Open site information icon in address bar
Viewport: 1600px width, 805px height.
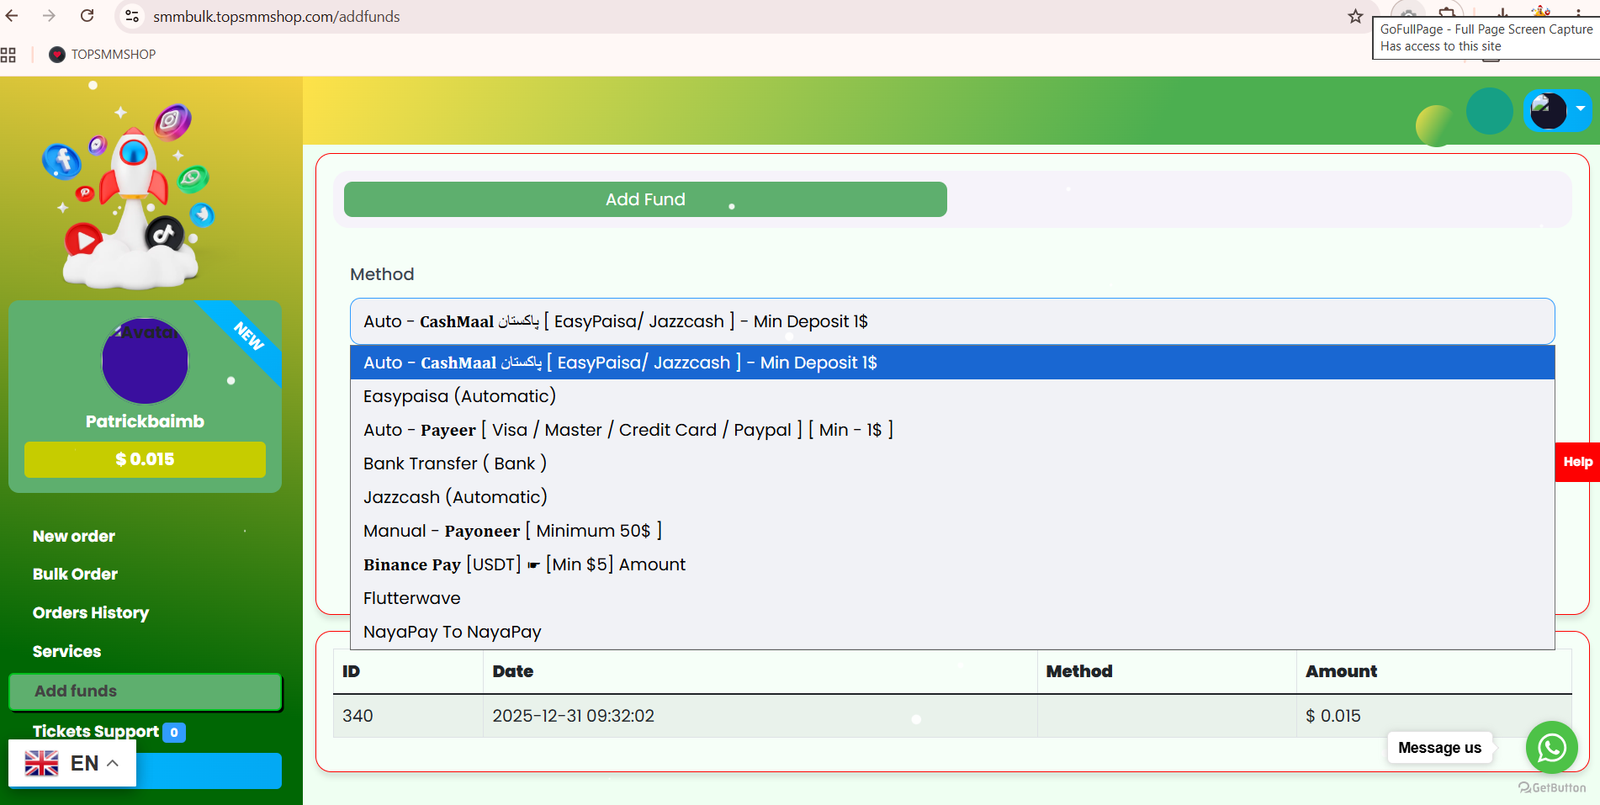(x=132, y=16)
